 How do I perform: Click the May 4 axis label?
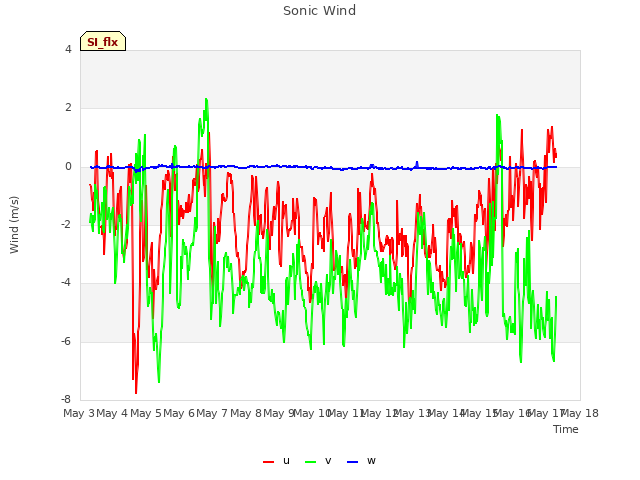point(112,413)
